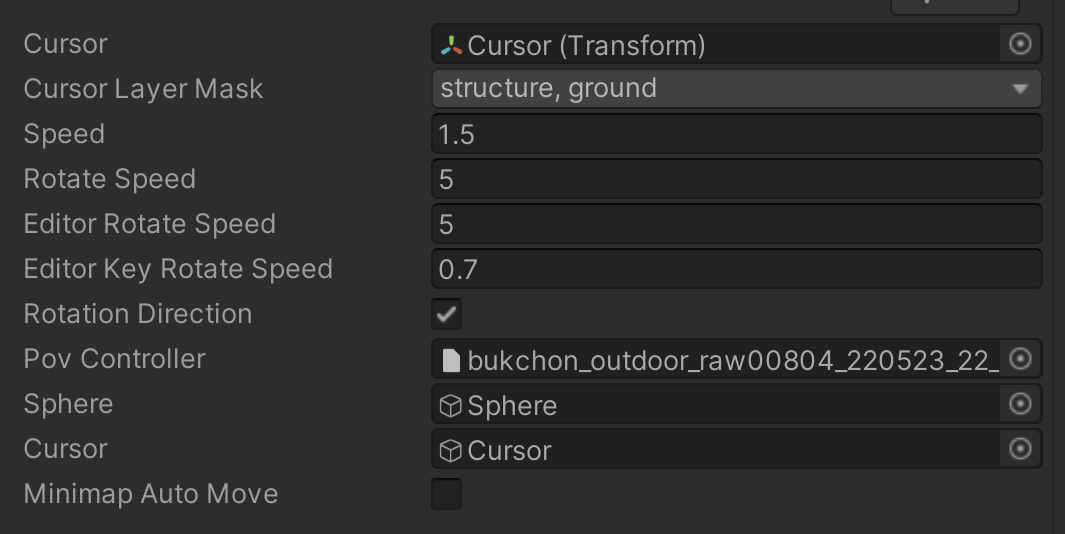
Task: Click the Transform icon in Cursor field
Action: pyautogui.click(x=452, y=45)
